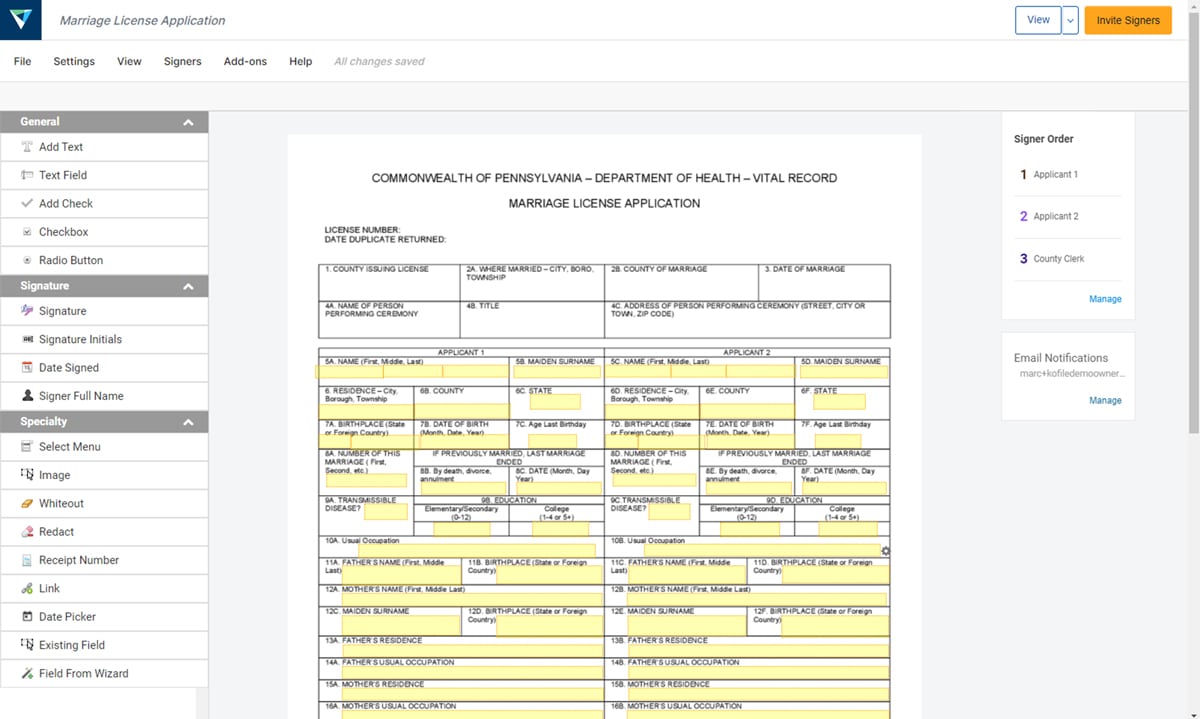Screen dimensions: 1200x719
Task: Select the Redact tool icon
Action: (27, 532)
